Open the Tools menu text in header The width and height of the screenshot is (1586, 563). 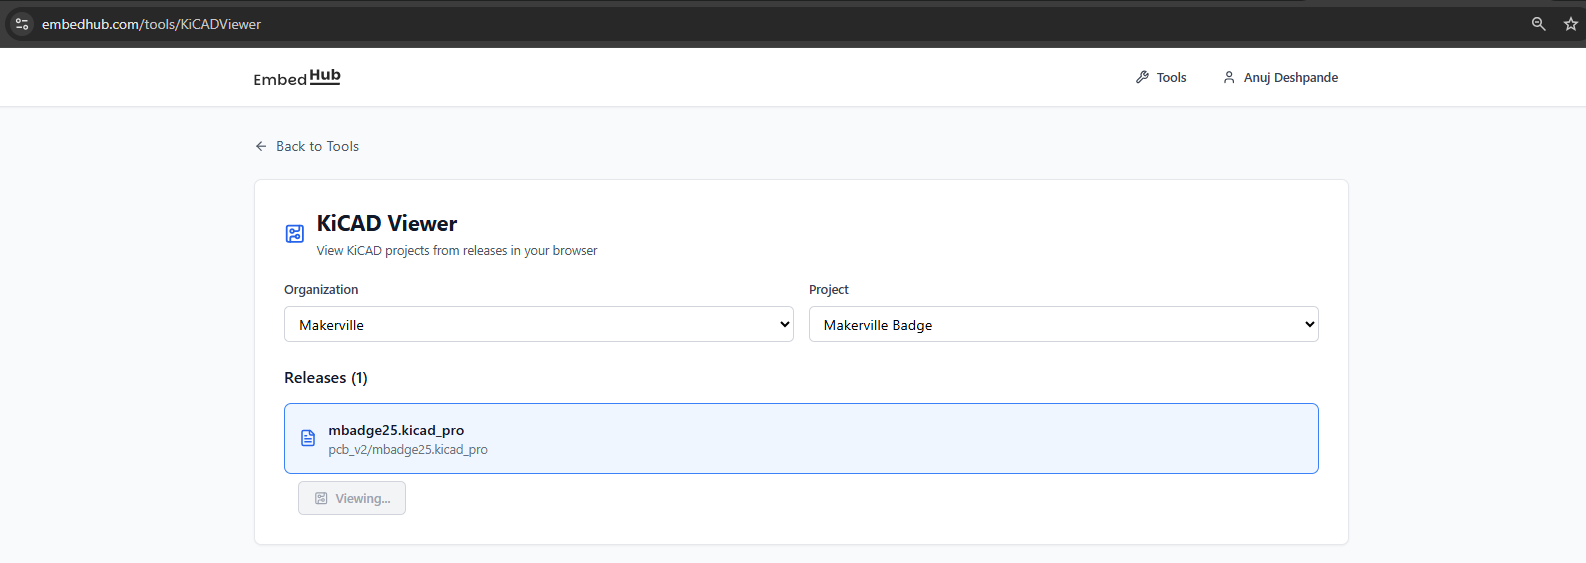click(x=1171, y=77)
